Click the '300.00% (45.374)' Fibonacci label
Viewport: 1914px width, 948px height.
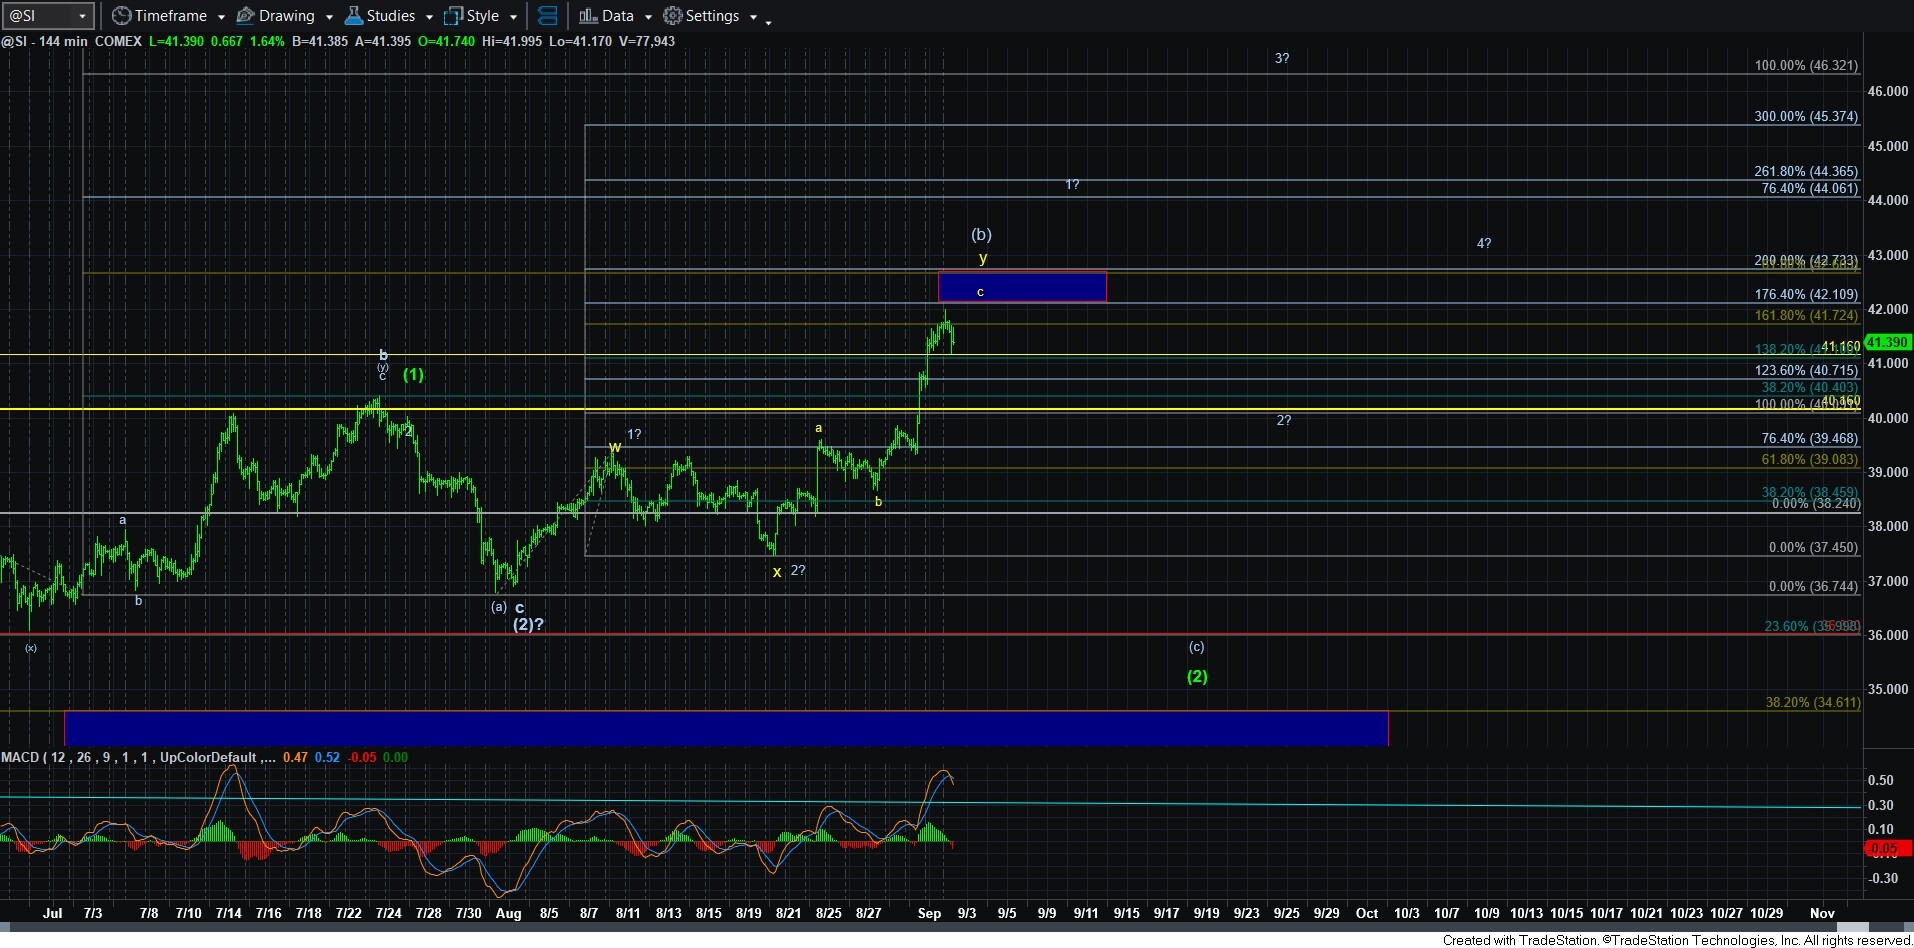coord(1806,117)
